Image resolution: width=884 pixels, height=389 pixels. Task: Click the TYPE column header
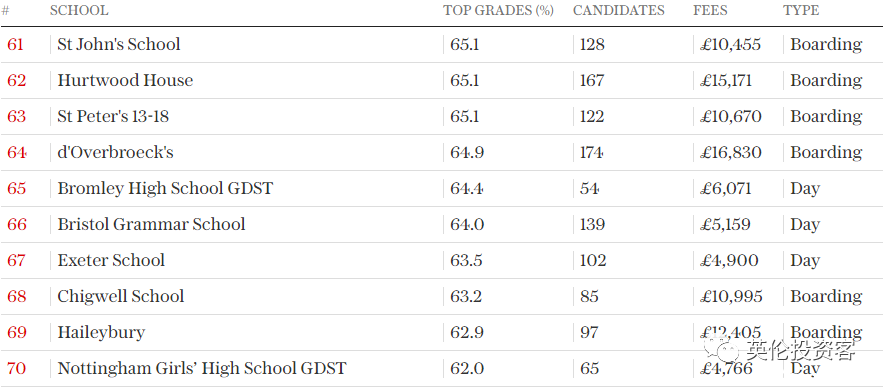(801, 11)
